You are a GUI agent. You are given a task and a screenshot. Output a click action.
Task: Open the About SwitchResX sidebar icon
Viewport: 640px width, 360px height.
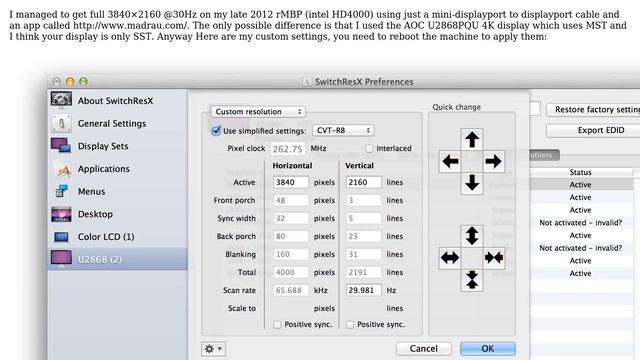coord(61,100)
